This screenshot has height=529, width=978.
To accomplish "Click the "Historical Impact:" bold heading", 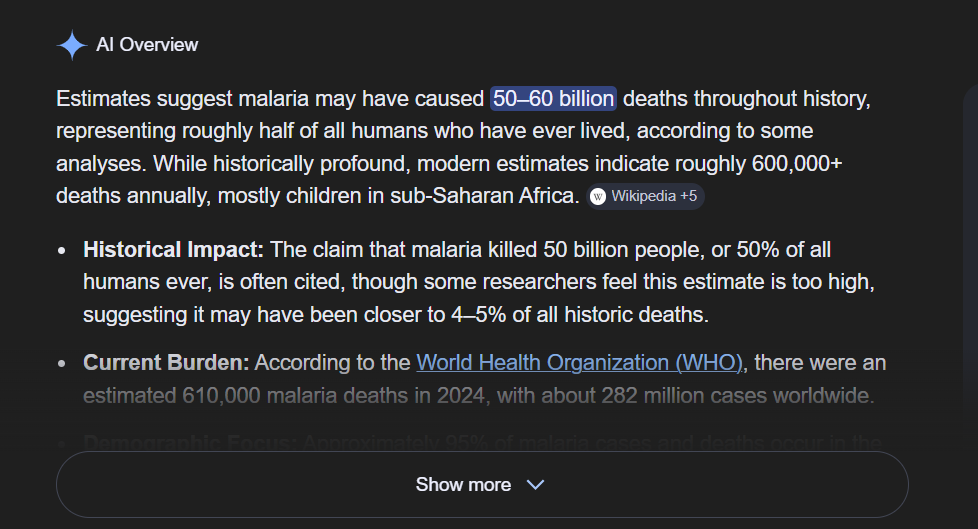I will pos(174,249).
